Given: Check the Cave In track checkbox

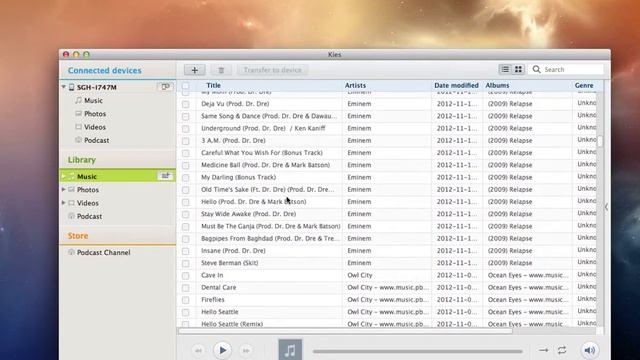Looking at the screenshot, I should point(186,276).
